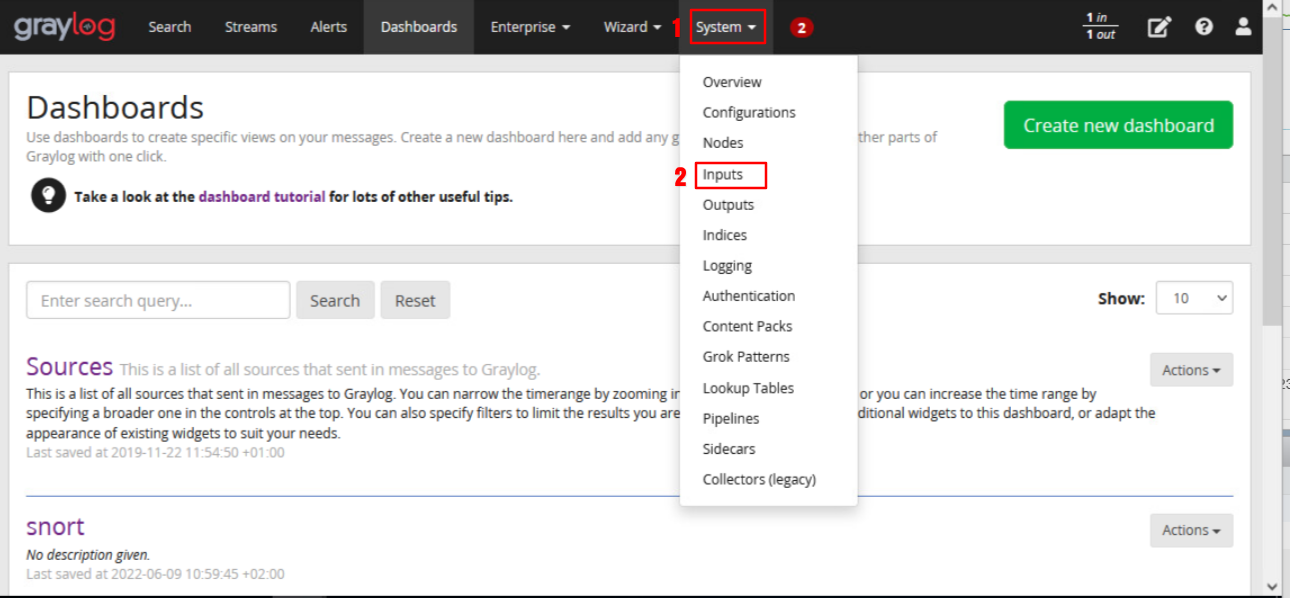Expand the Wizard dropdown menu
The width and height of the screenshot is (1290, 598).
(x=632, y=27)
